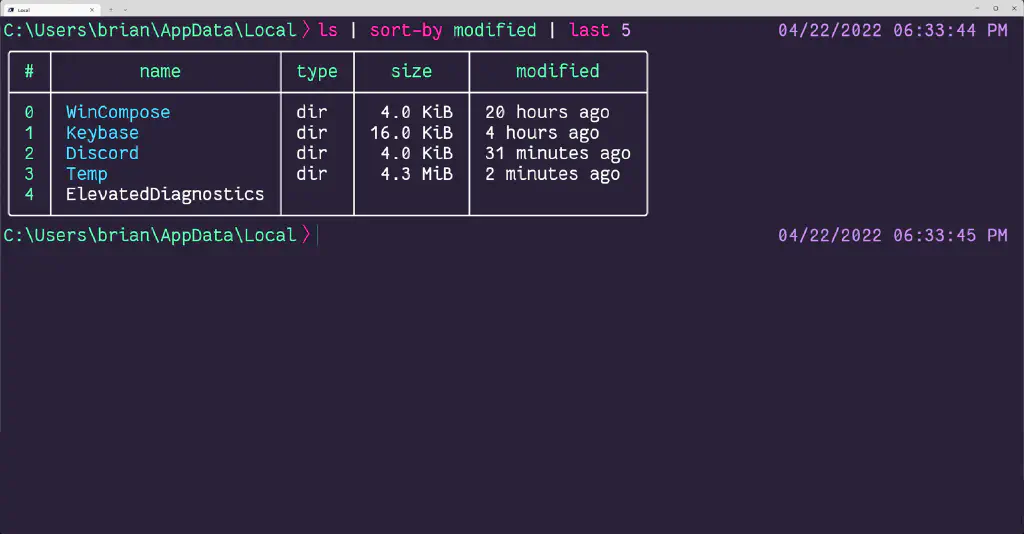Click the 'sort-by' command text

click(406, 30)
